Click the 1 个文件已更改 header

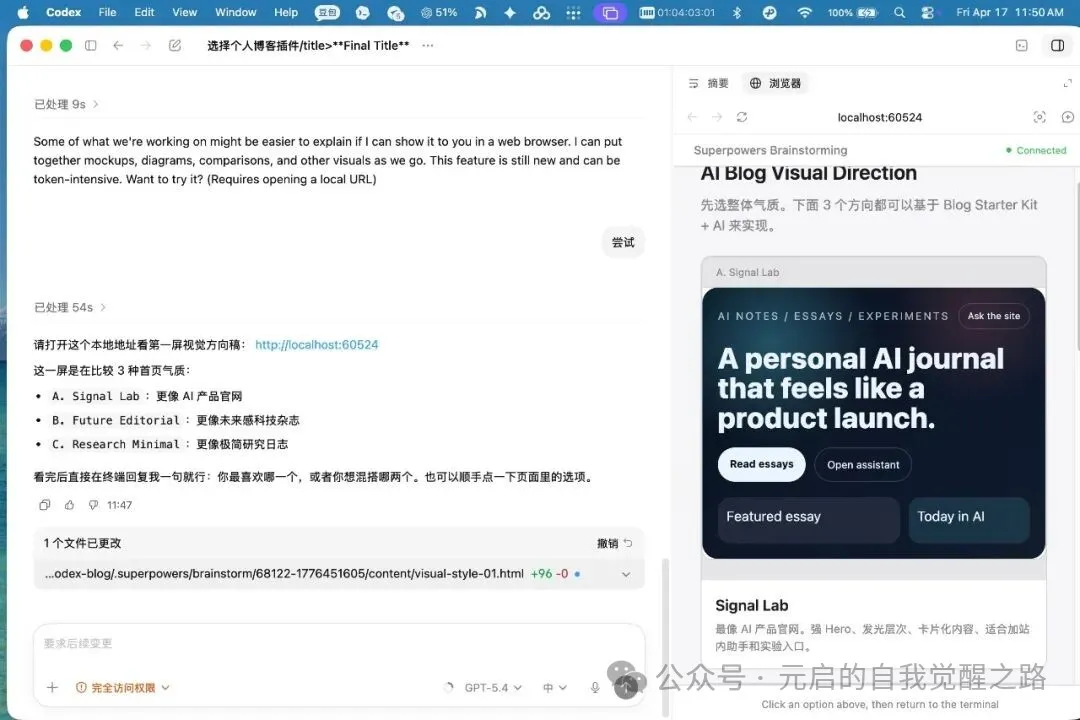pyautogui.click(x=82, y=543)
